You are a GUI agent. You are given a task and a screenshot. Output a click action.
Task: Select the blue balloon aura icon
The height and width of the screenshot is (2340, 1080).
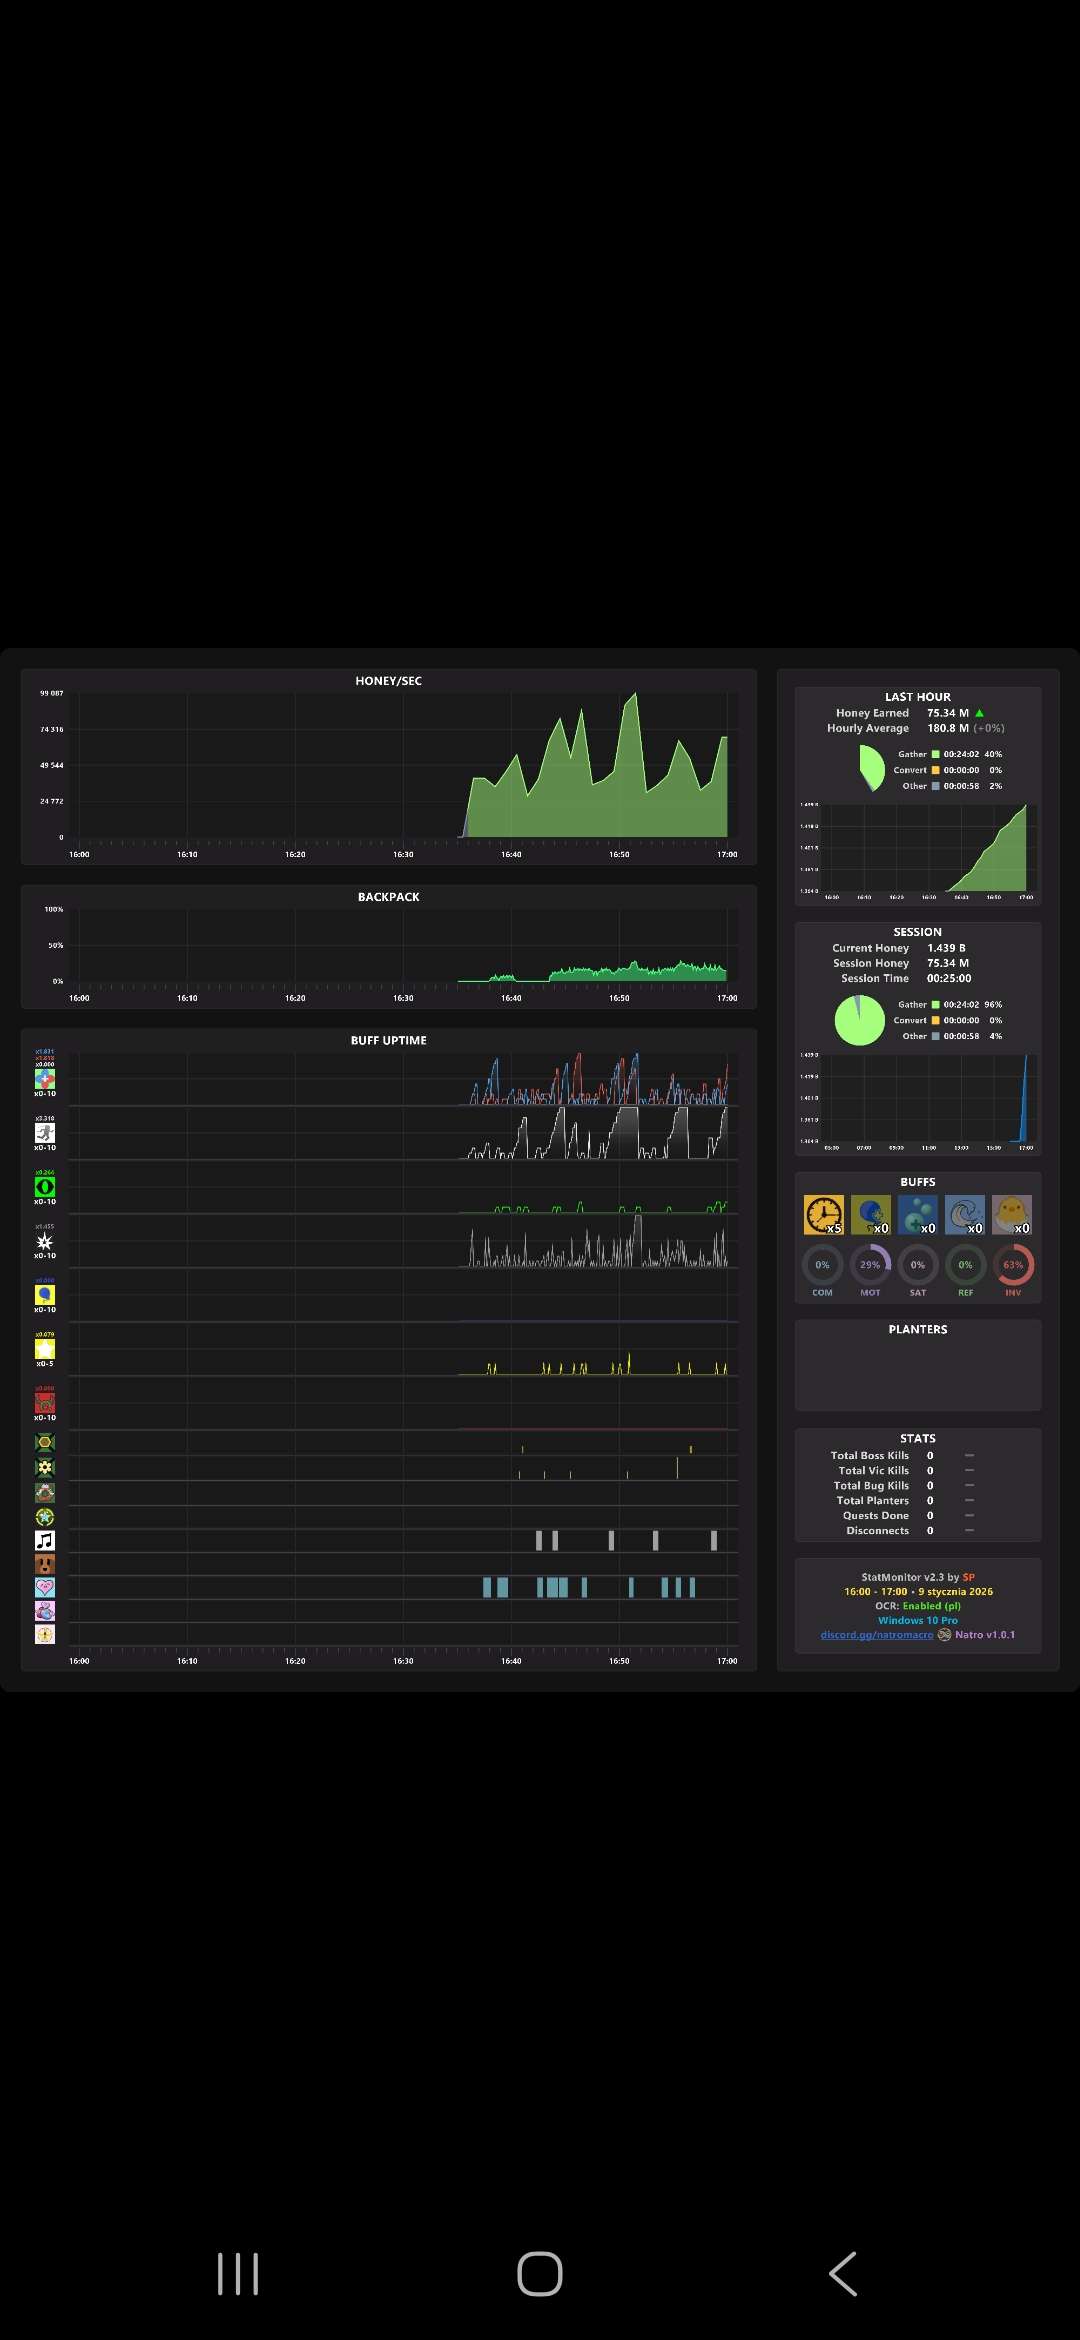point(45,1296)
